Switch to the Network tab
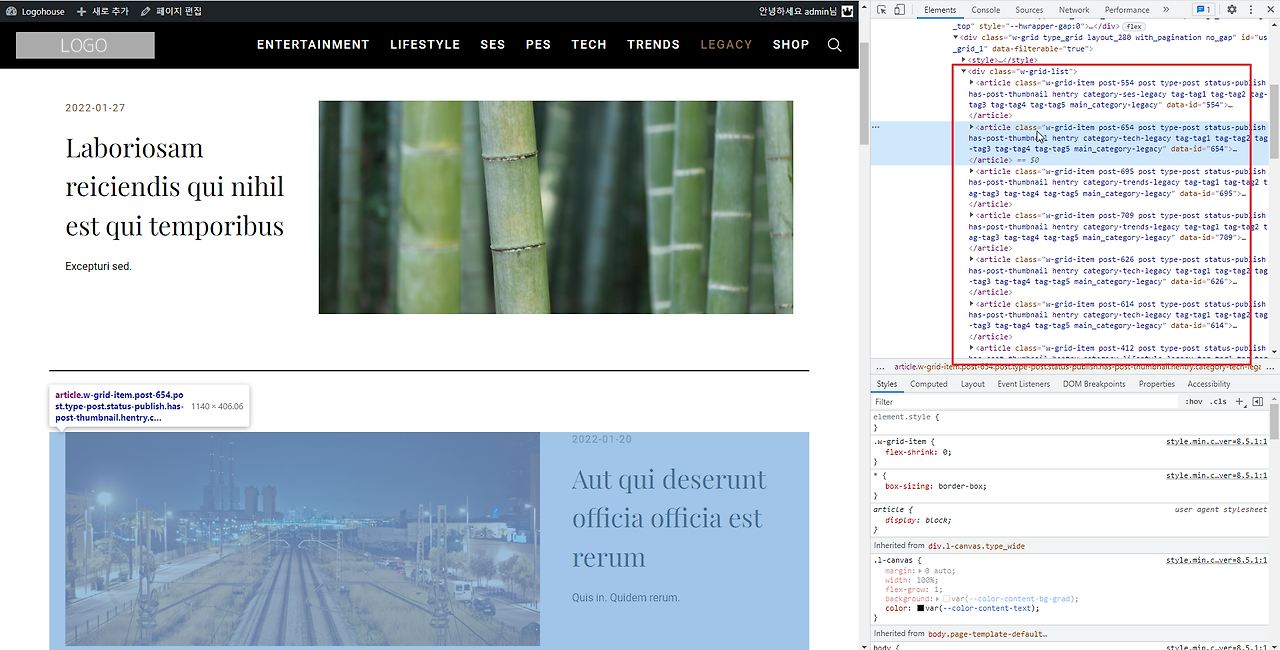This screenshot has height=650, width=1280. click(1074, 10)
